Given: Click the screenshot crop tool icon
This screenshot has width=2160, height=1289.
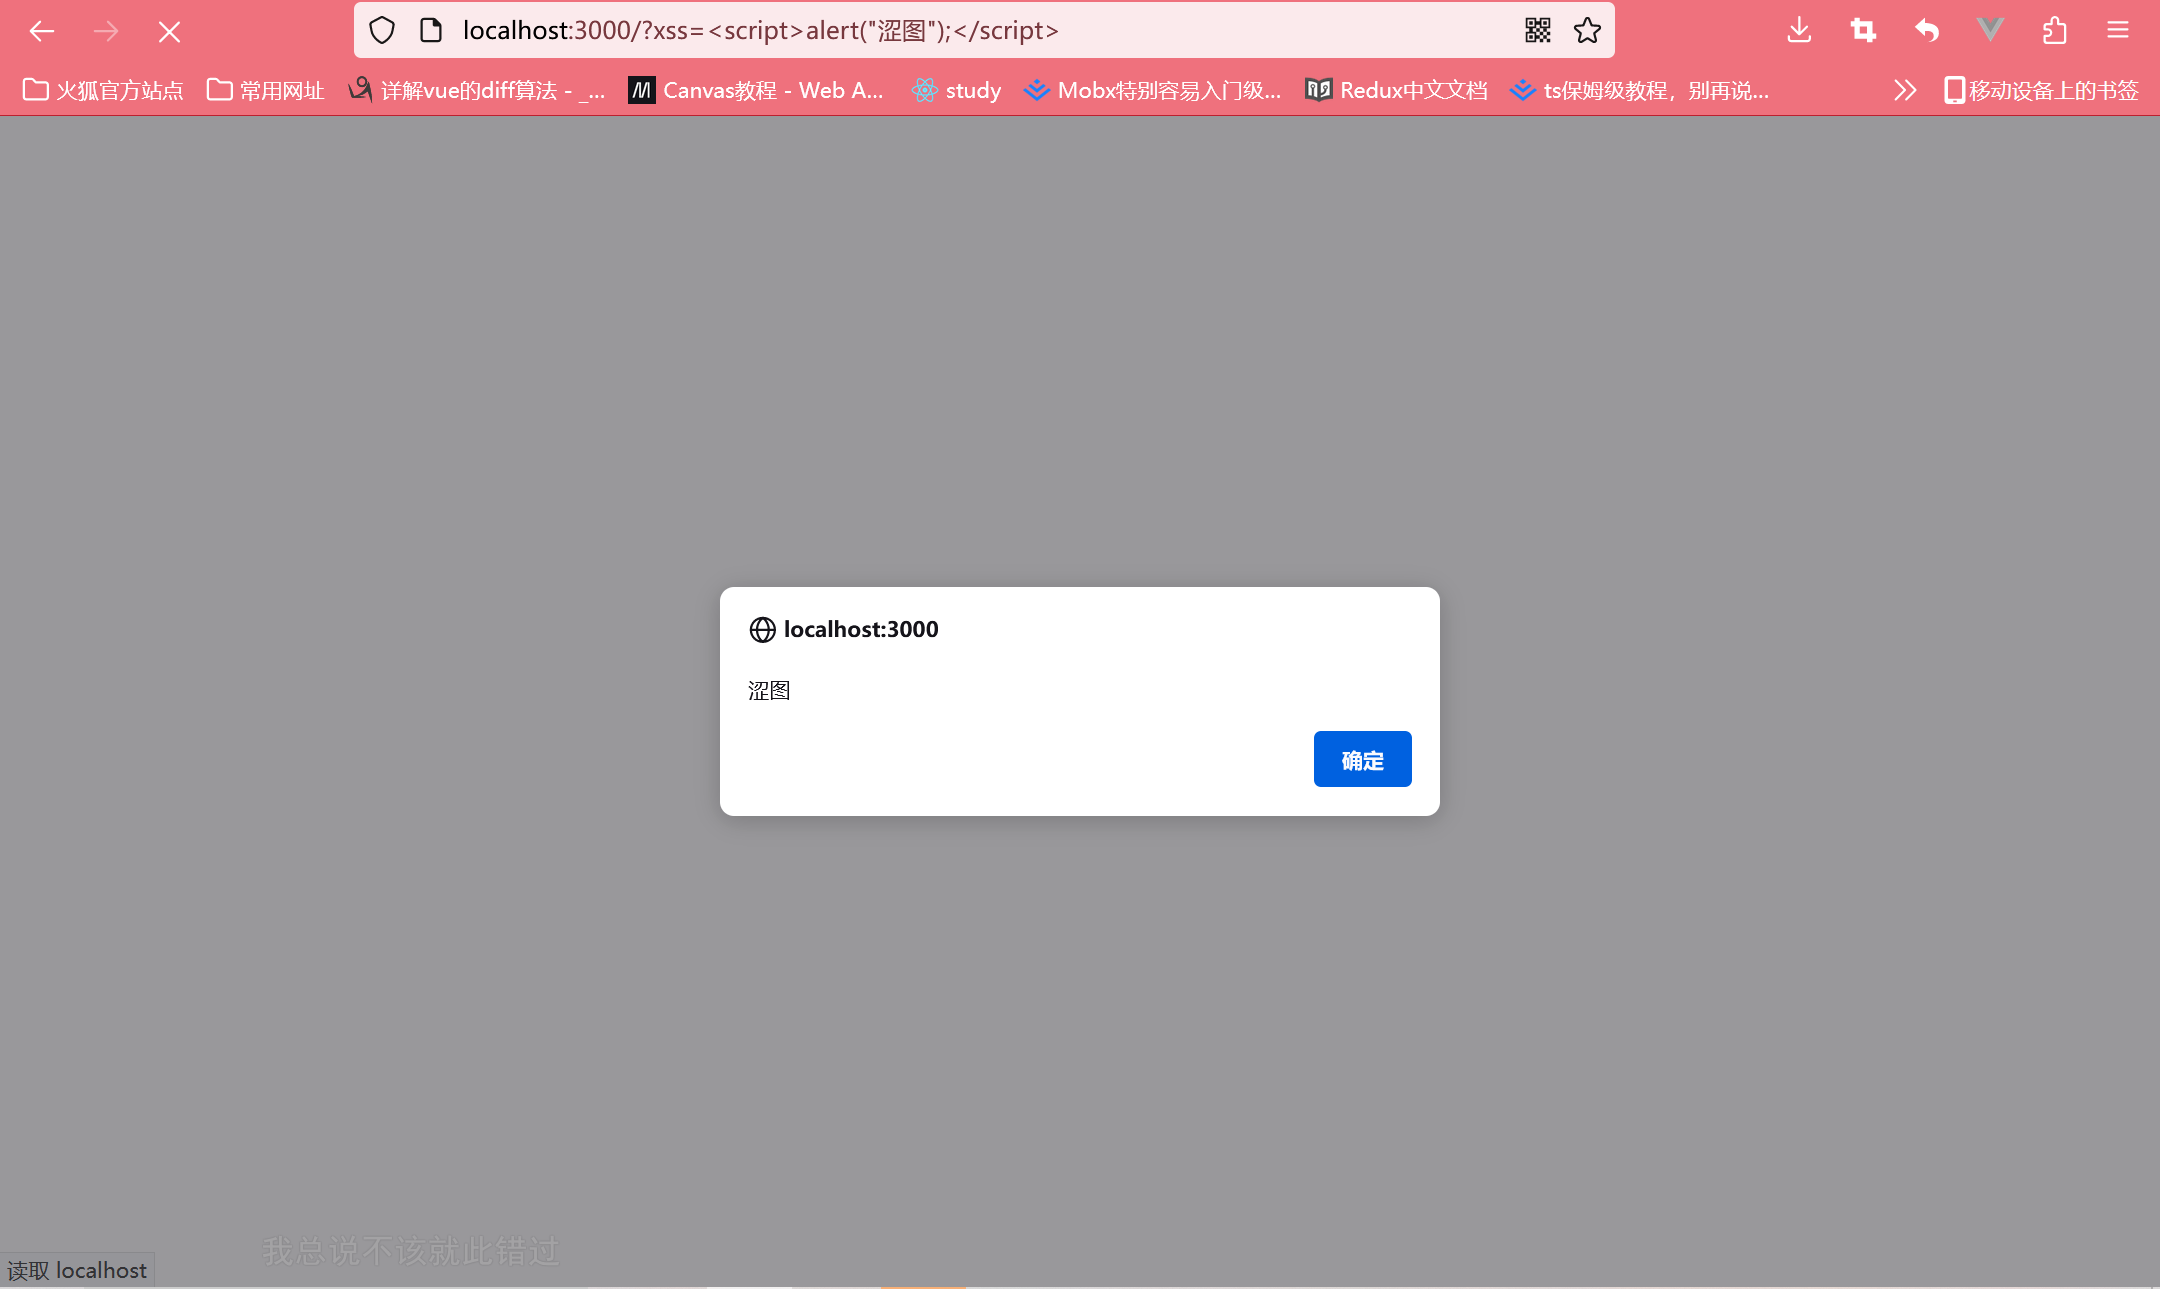Looking at the screenshot, I should [x=1863, y=30].
